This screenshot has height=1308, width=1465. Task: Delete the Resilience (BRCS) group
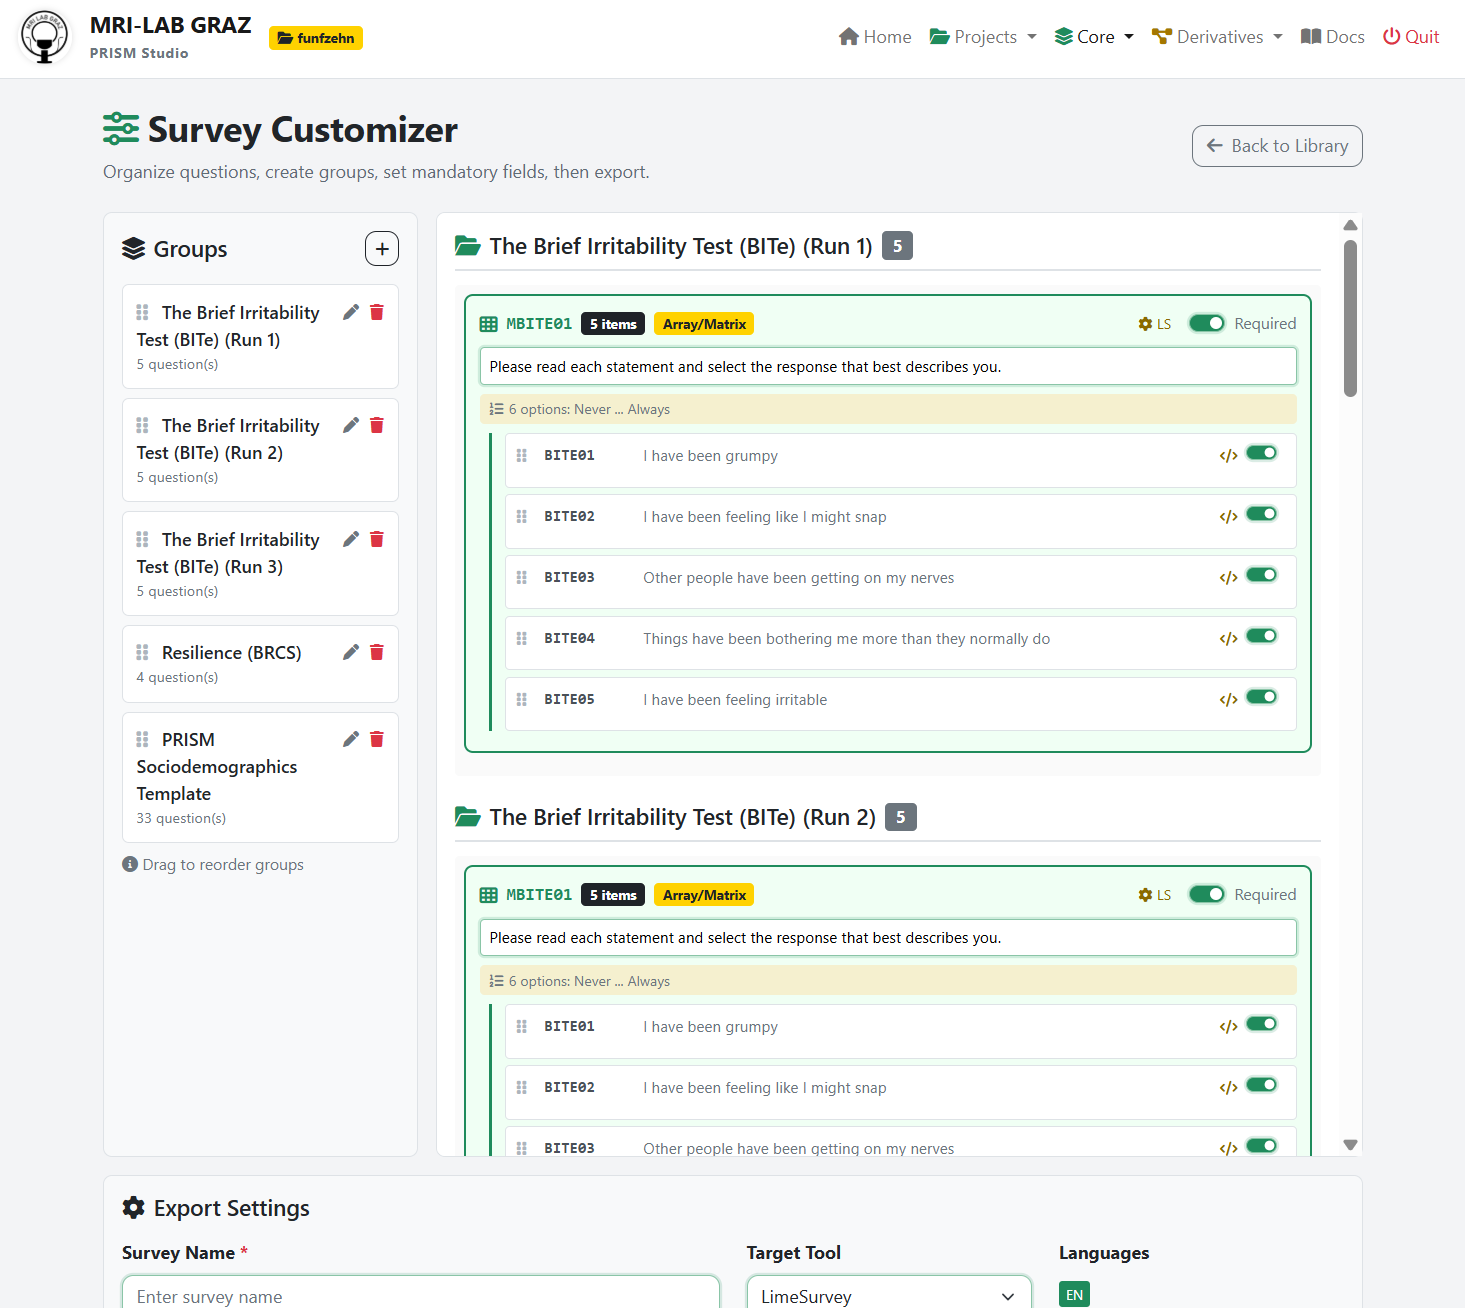click(377, 652)
